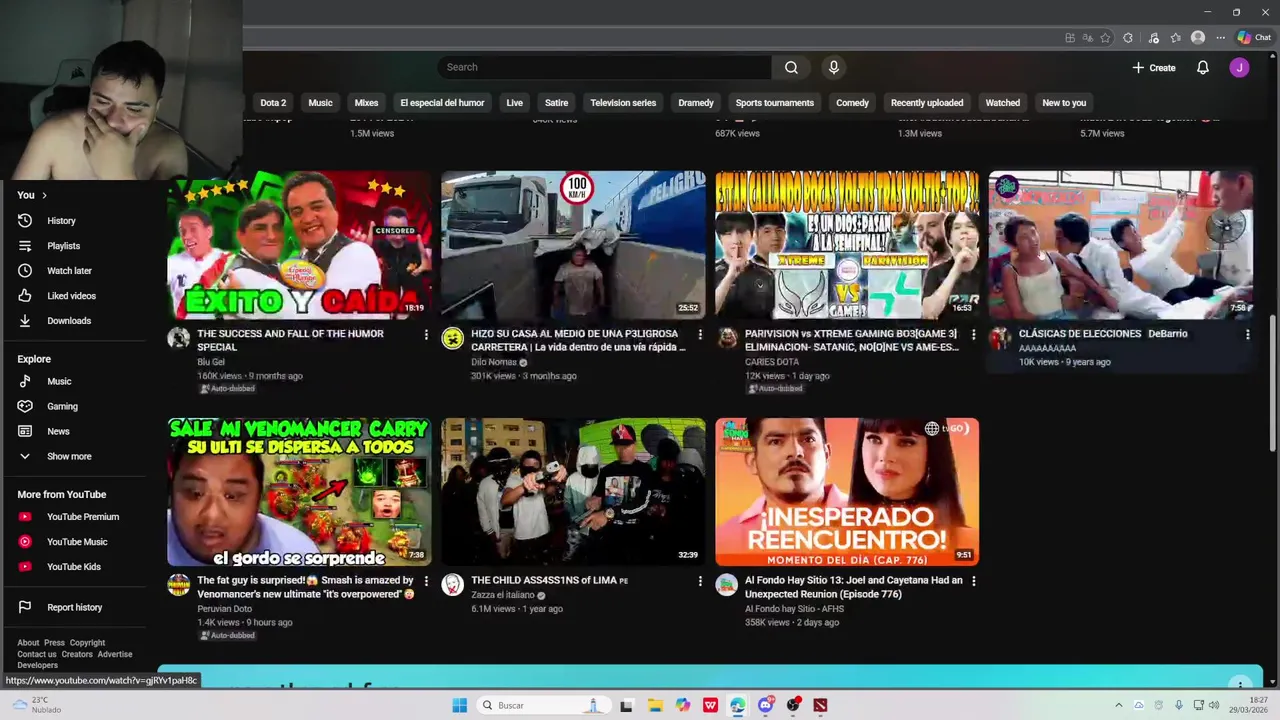Play the INESPERADO REENCUENTRO thumbnail
Viewport: 1280px width, 720px height.
pyautogui.click(x=847, y=492)
